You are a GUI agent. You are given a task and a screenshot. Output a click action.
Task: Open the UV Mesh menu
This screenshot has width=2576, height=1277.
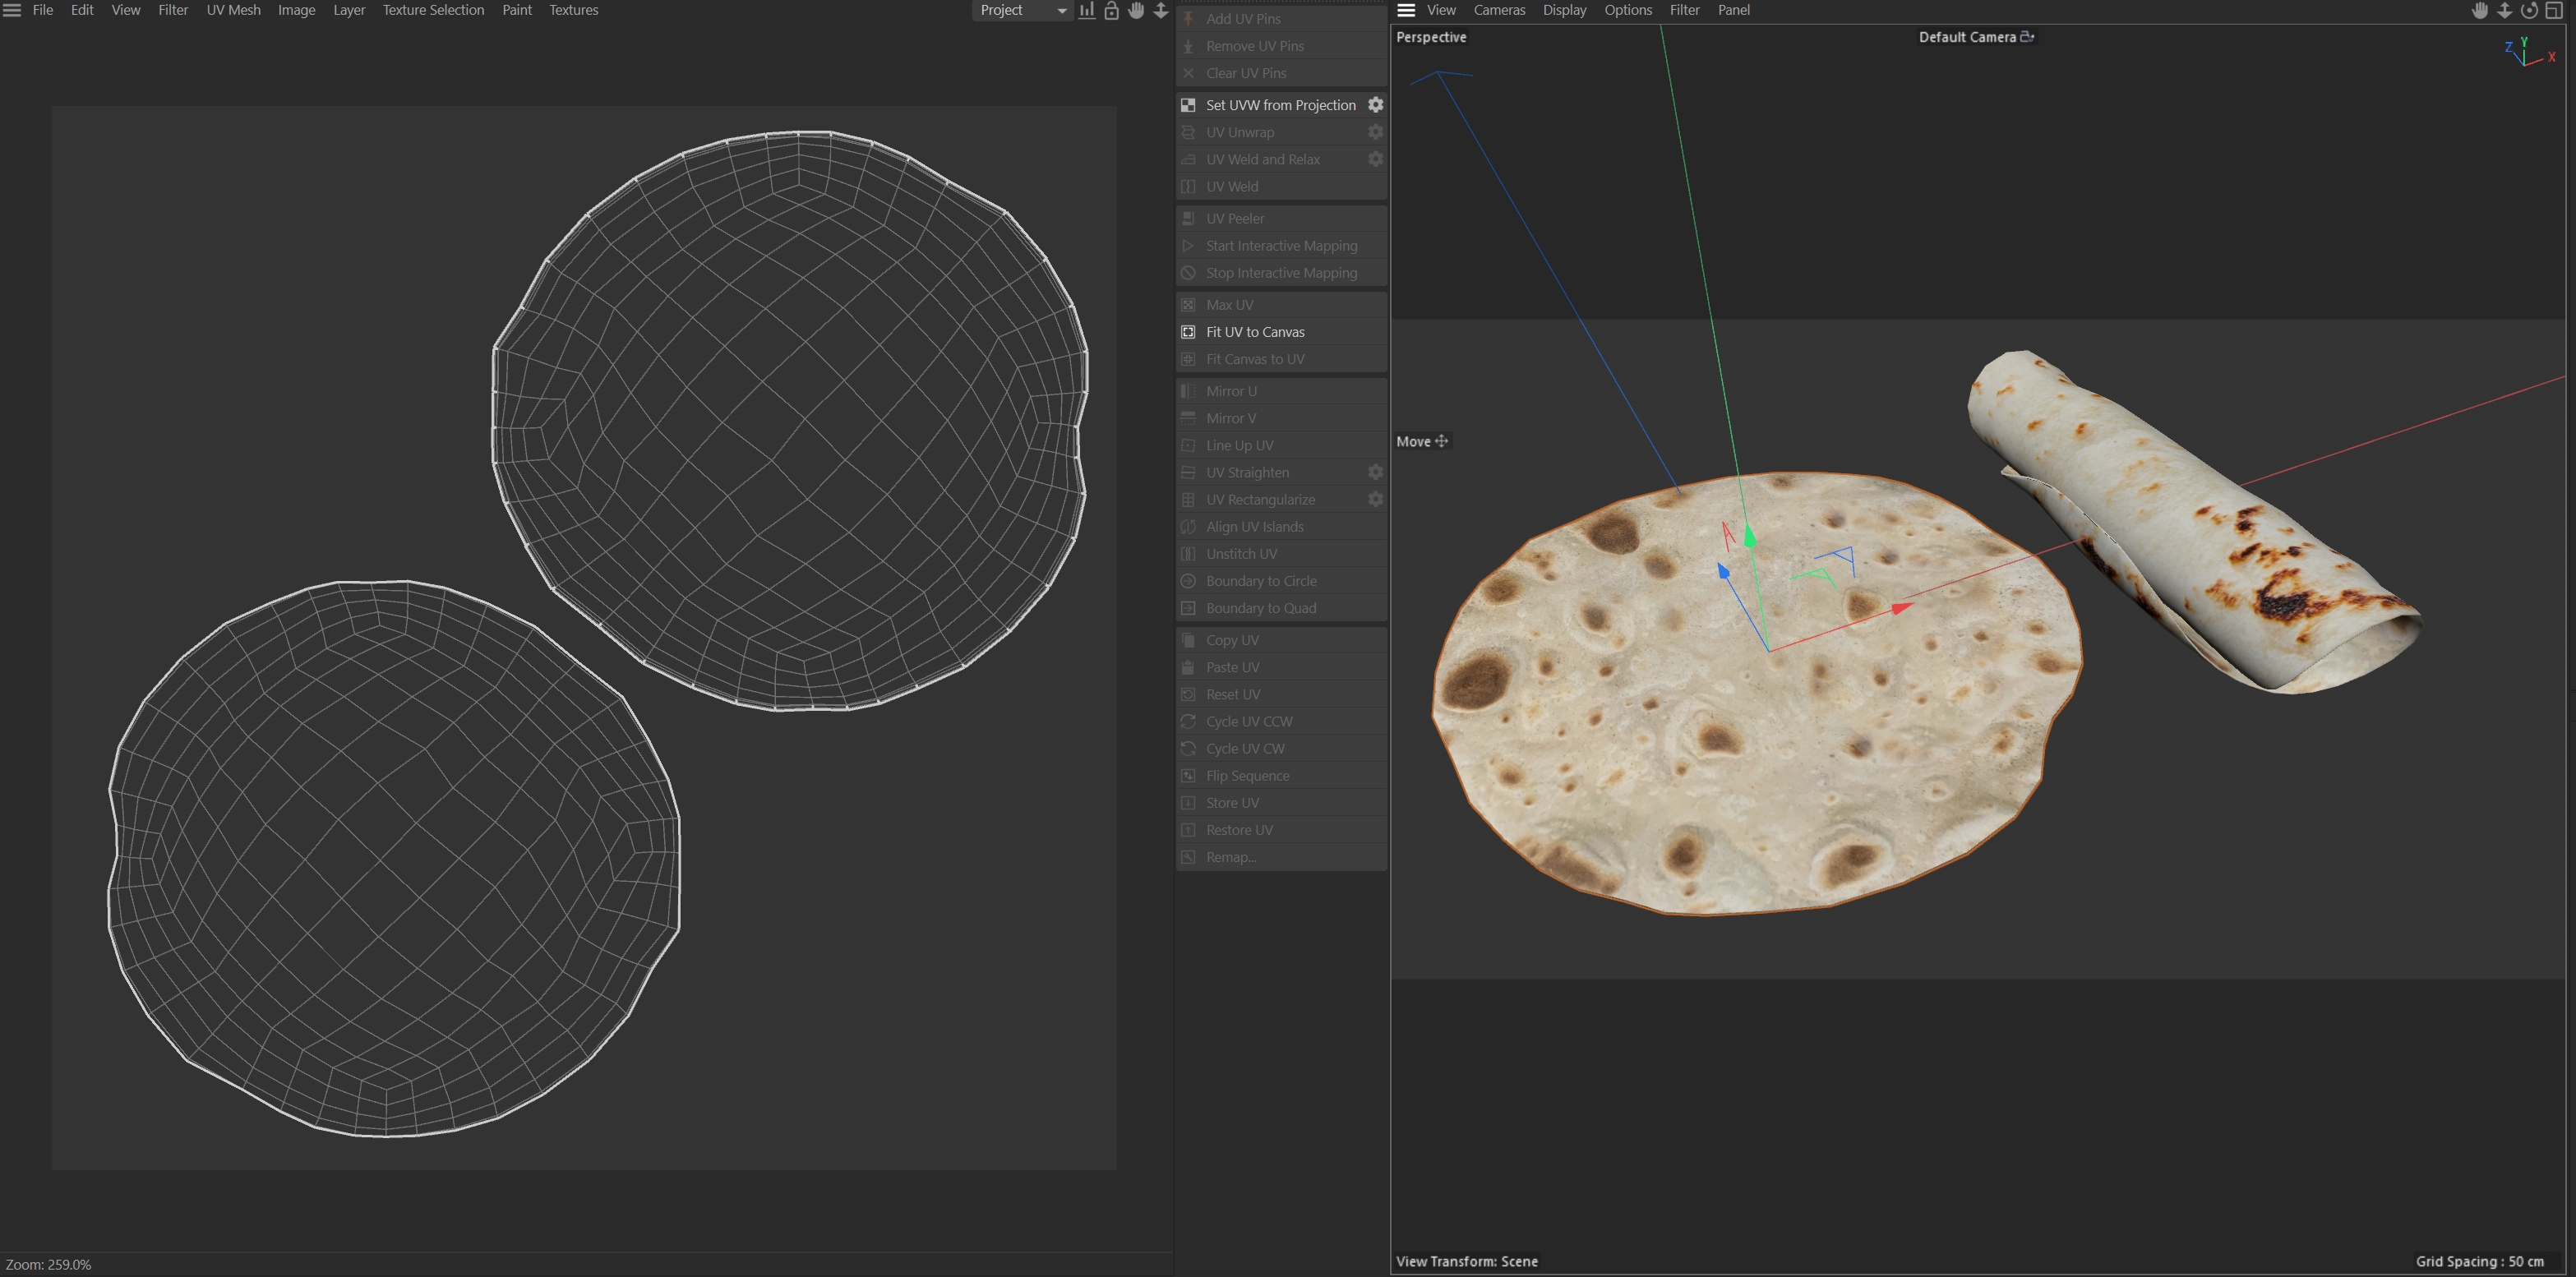tap(233, 10)
